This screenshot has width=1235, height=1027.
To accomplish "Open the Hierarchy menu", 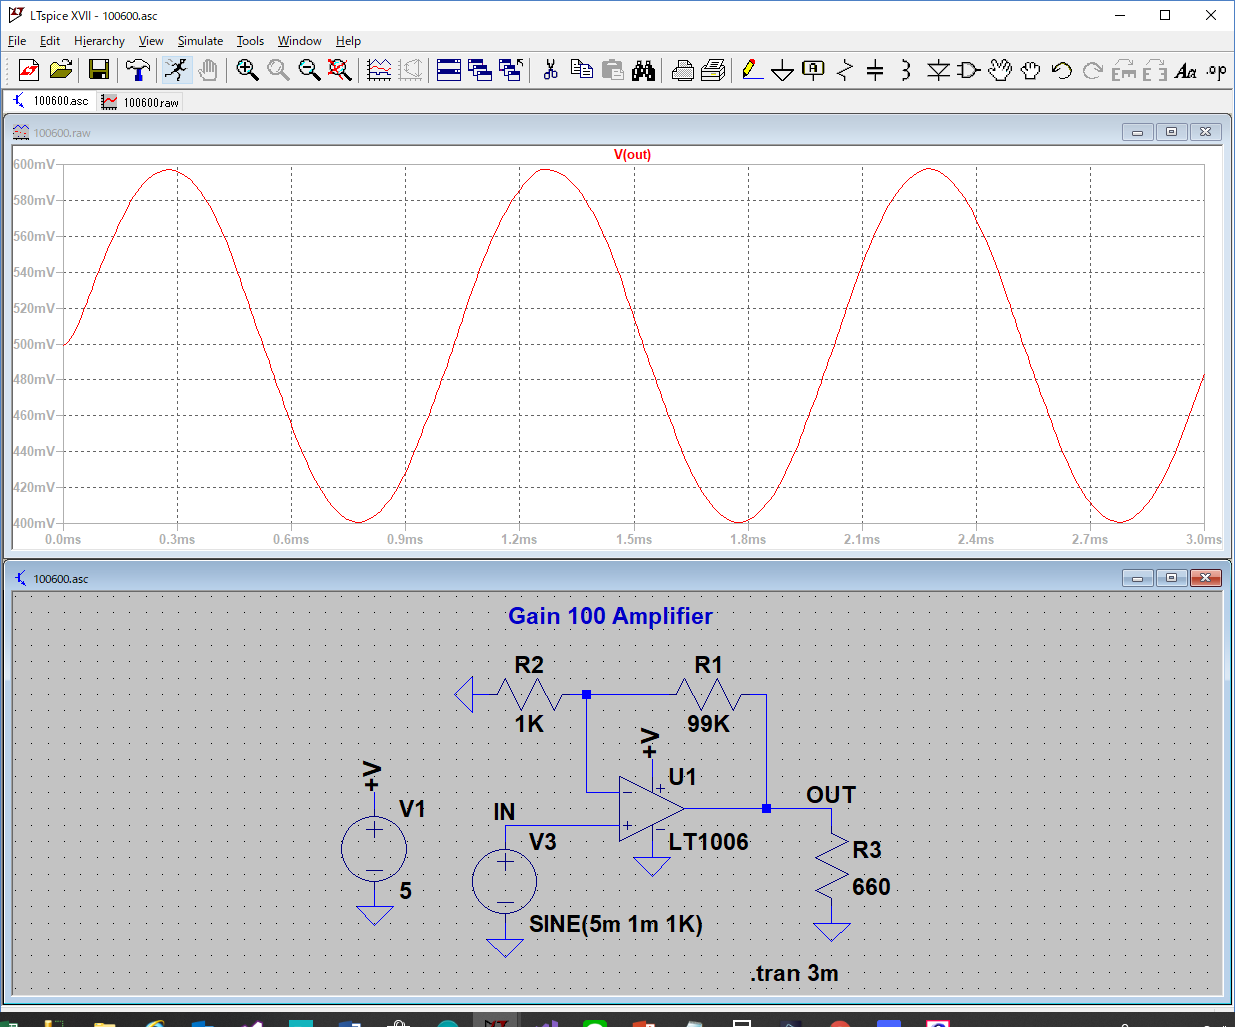I will (x=99, y=41).
